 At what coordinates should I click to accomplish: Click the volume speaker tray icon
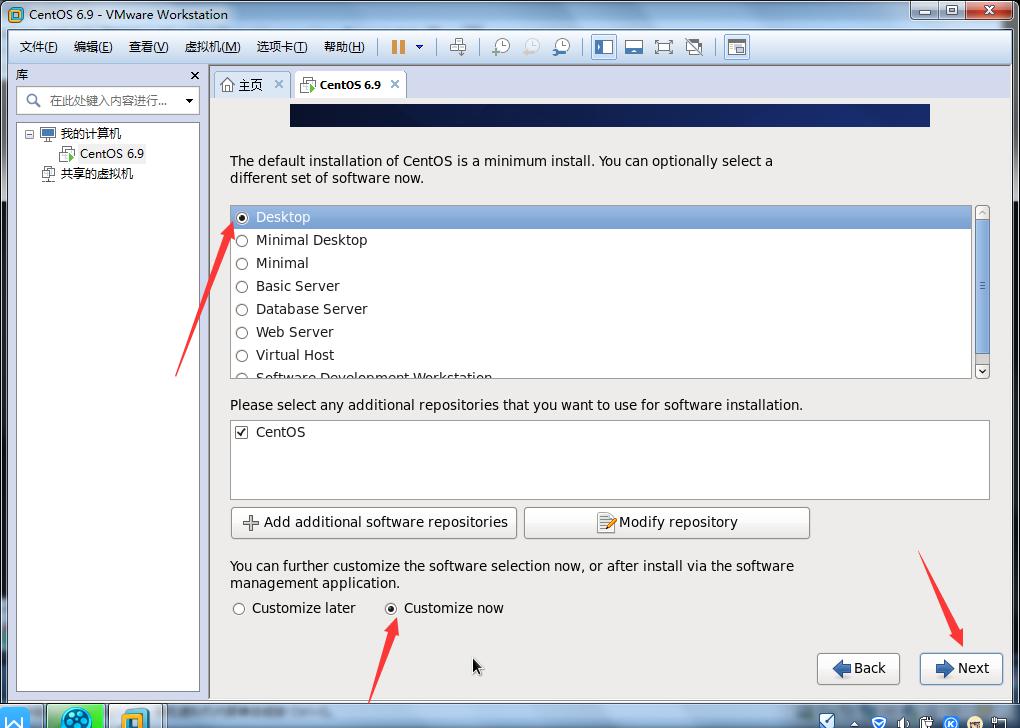pos(904,722)
